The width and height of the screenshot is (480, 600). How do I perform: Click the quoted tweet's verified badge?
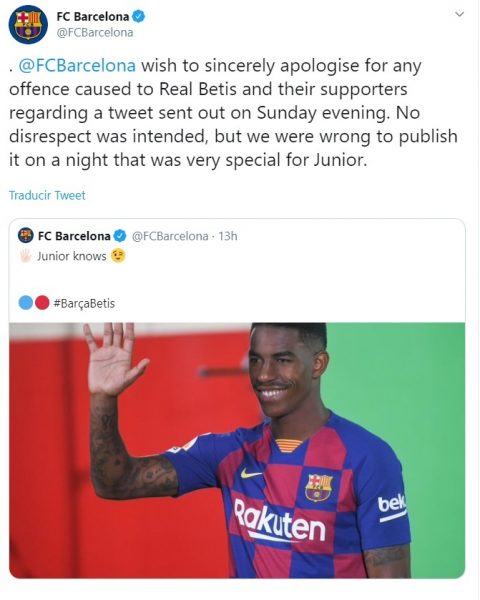click(x=120, y=236)
